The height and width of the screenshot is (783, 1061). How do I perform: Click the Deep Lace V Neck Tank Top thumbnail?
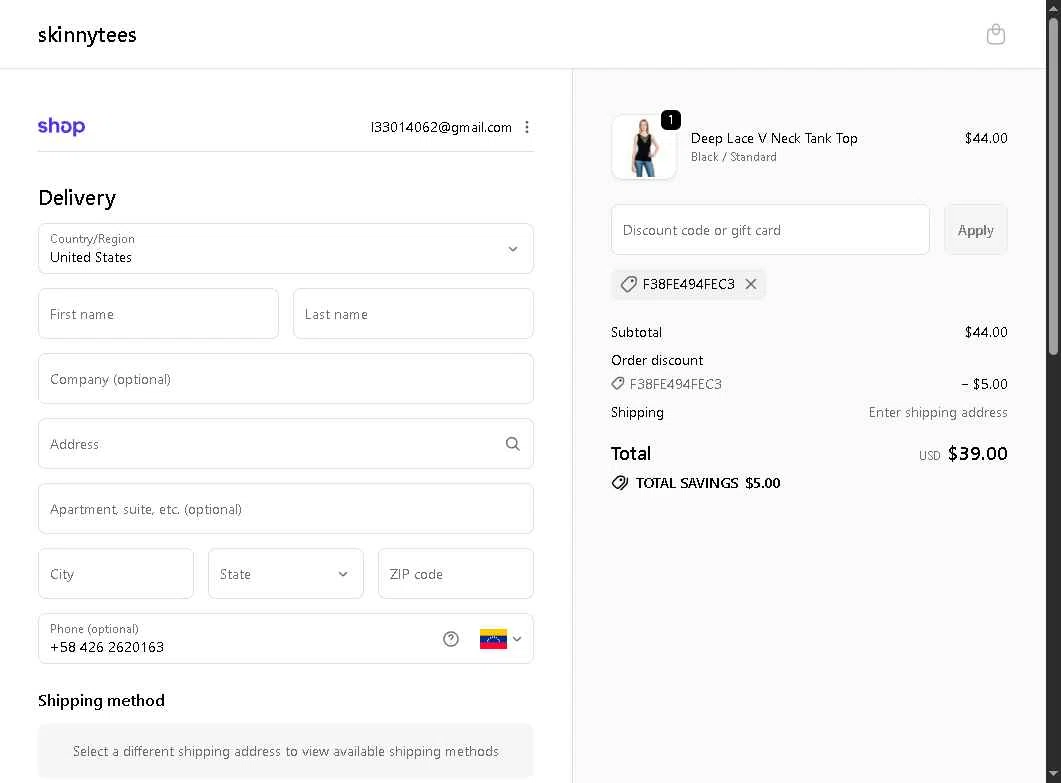(644, 147)
